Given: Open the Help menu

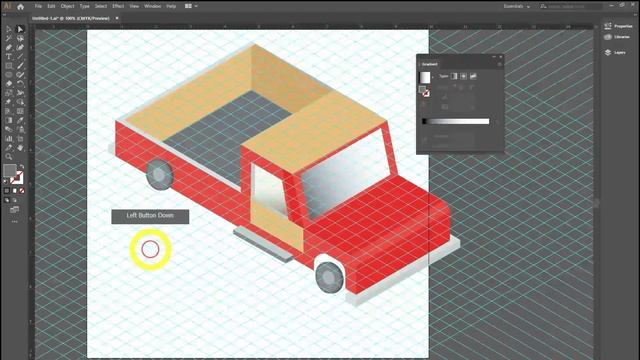Looking at the screenshot, I should click(171, 7).
